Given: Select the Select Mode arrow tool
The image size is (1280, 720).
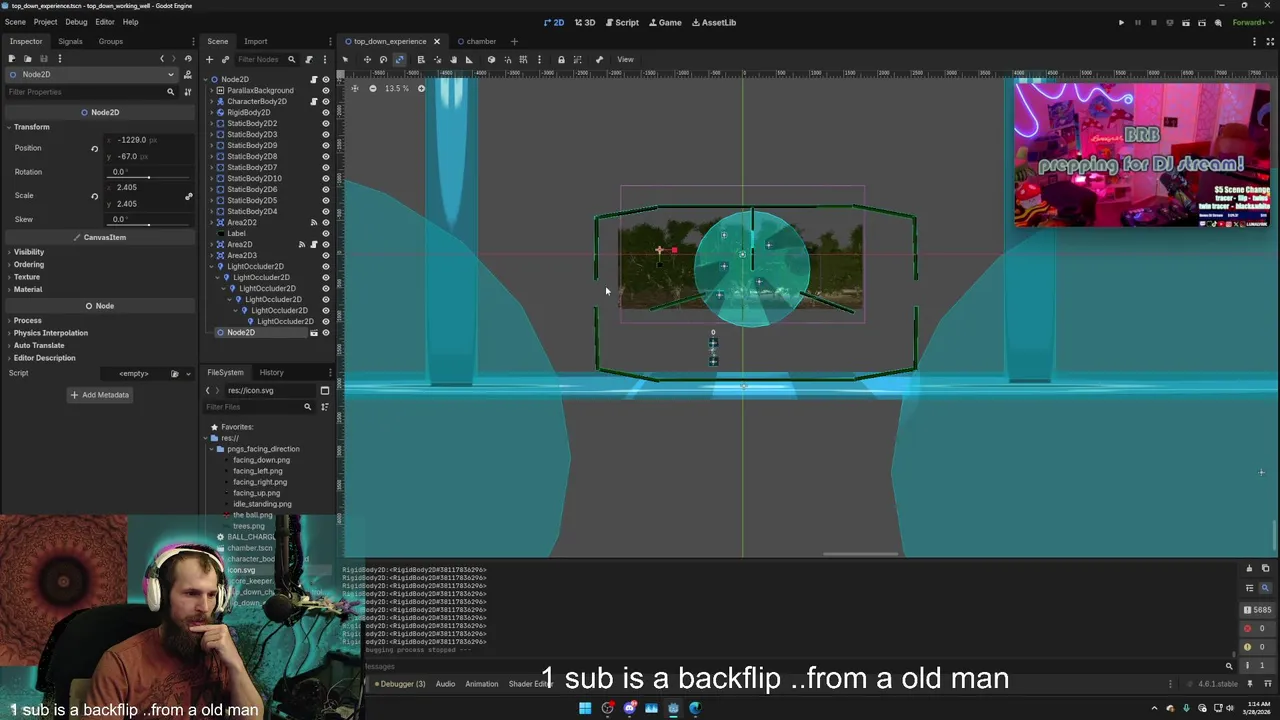Looking at the screenshot, I should point(346,59).
